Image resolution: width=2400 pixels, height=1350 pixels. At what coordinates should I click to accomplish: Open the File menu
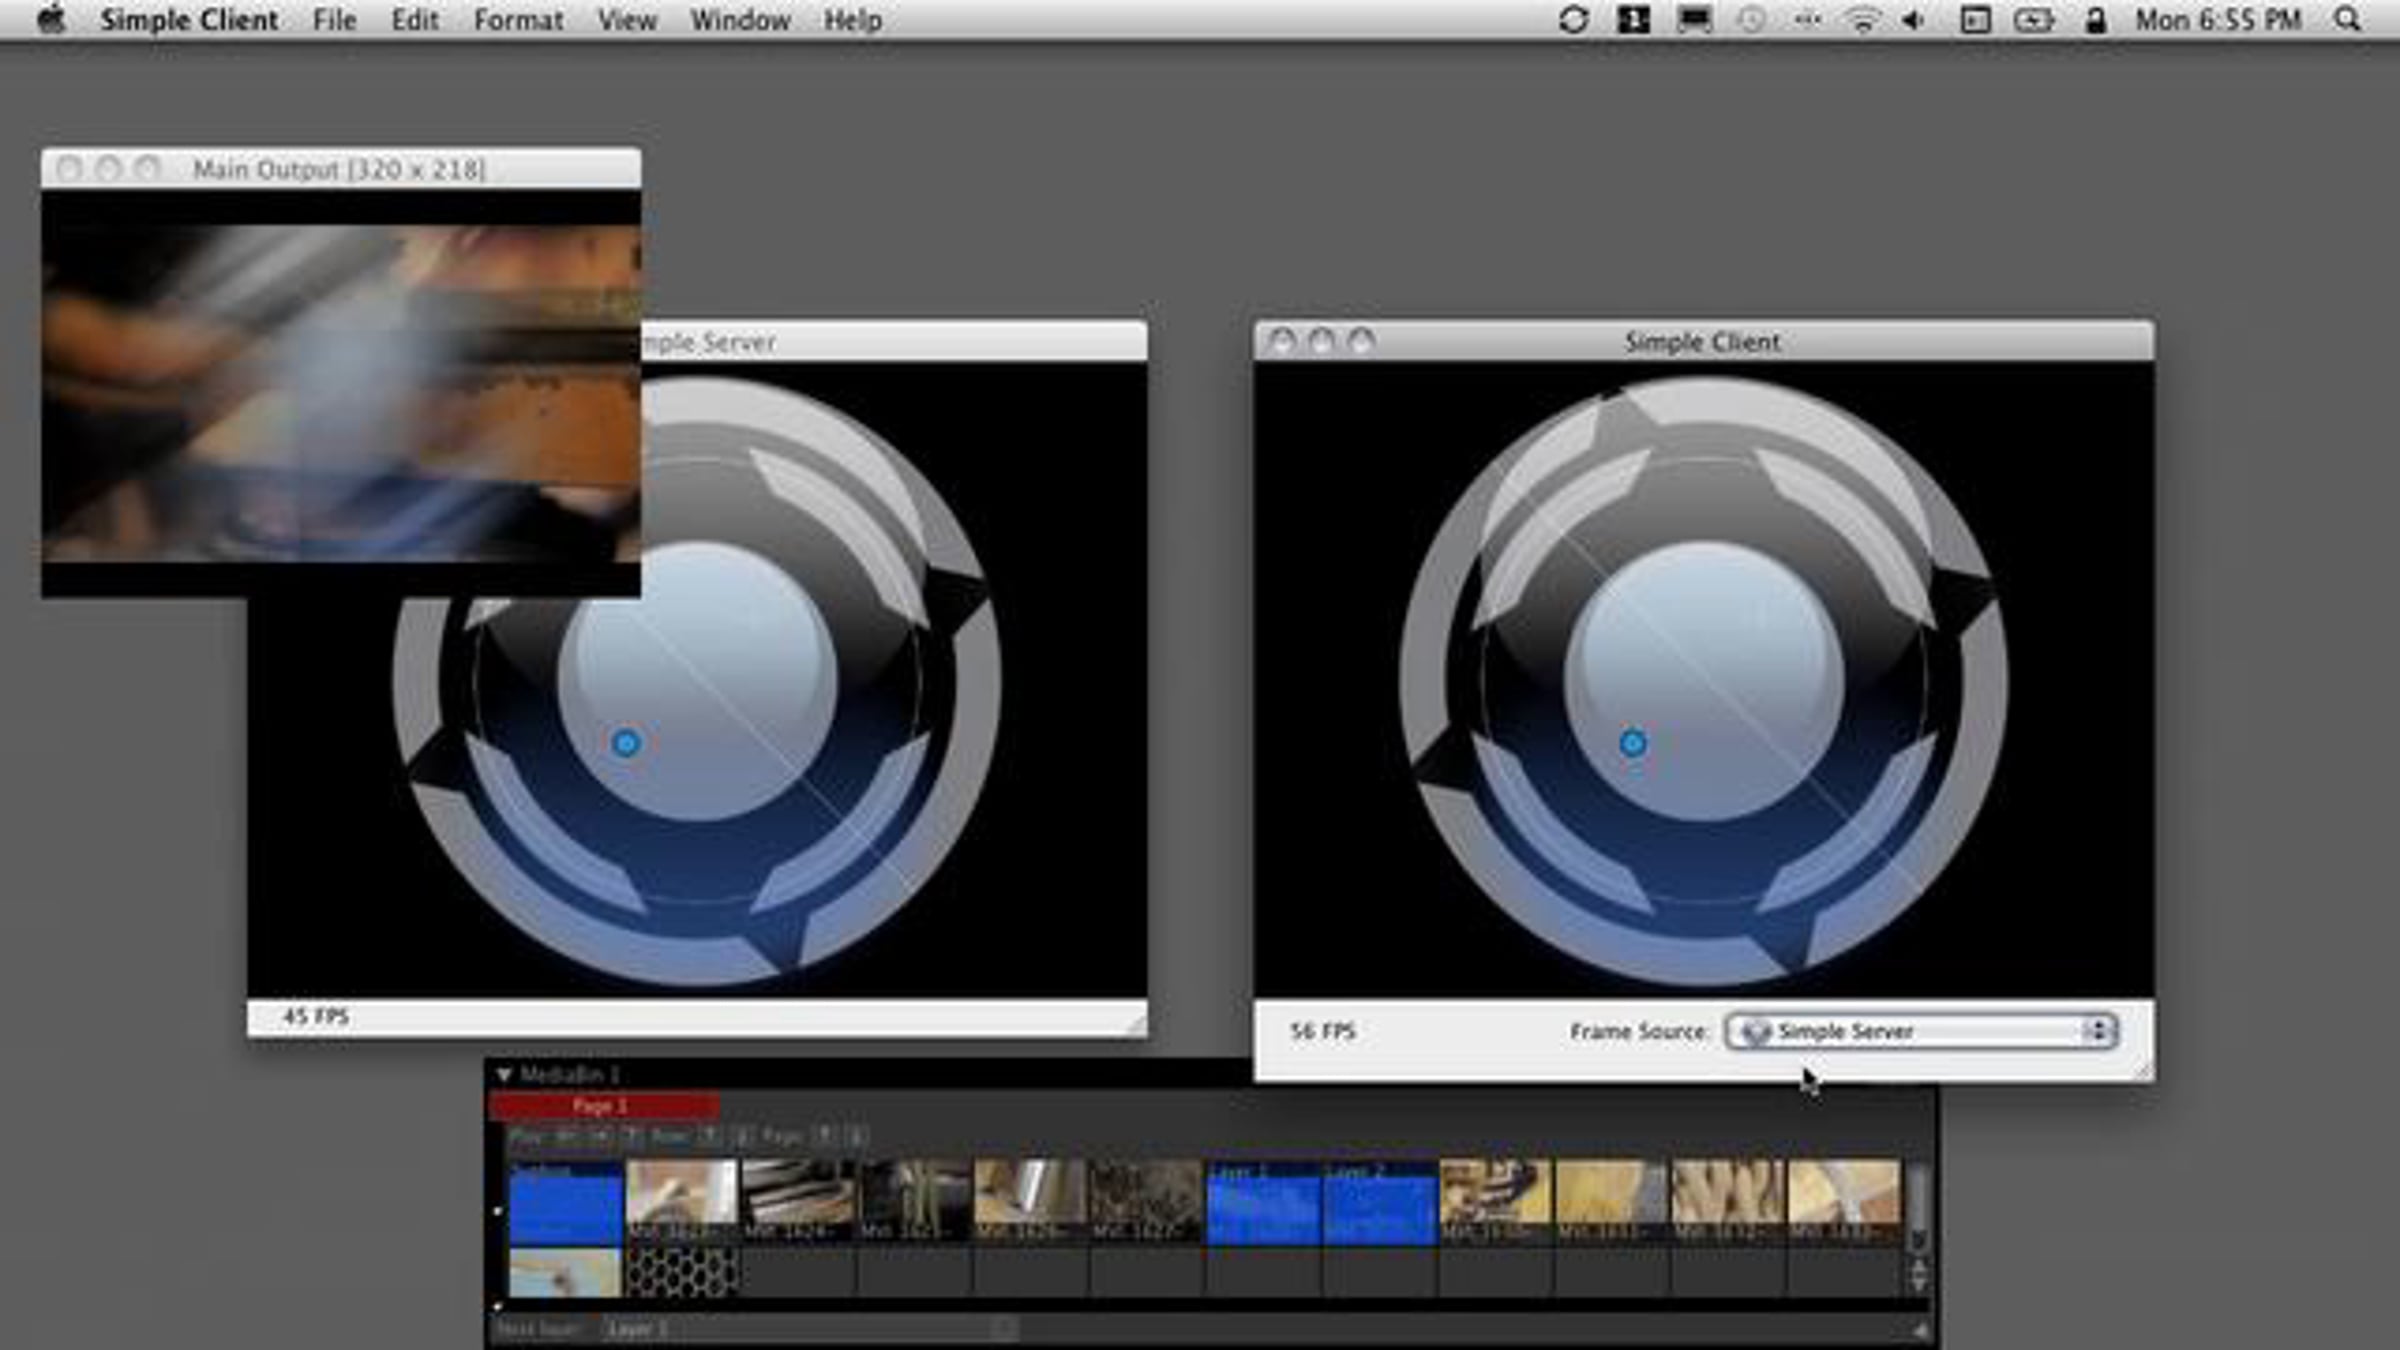[334, 20]
